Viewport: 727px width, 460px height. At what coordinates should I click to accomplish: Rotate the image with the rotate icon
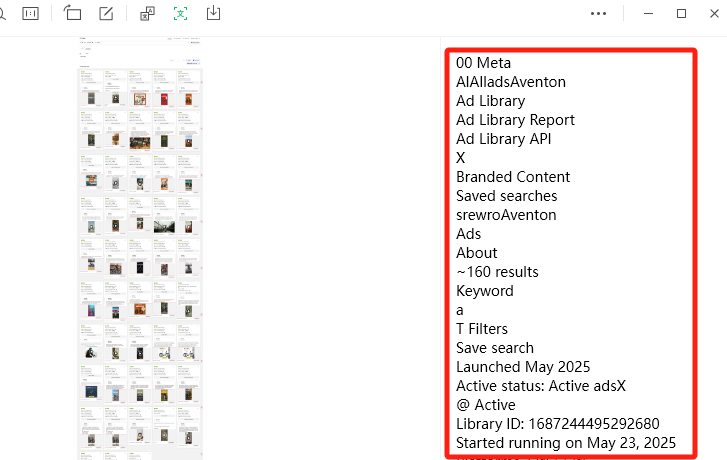tap(72, 13)
